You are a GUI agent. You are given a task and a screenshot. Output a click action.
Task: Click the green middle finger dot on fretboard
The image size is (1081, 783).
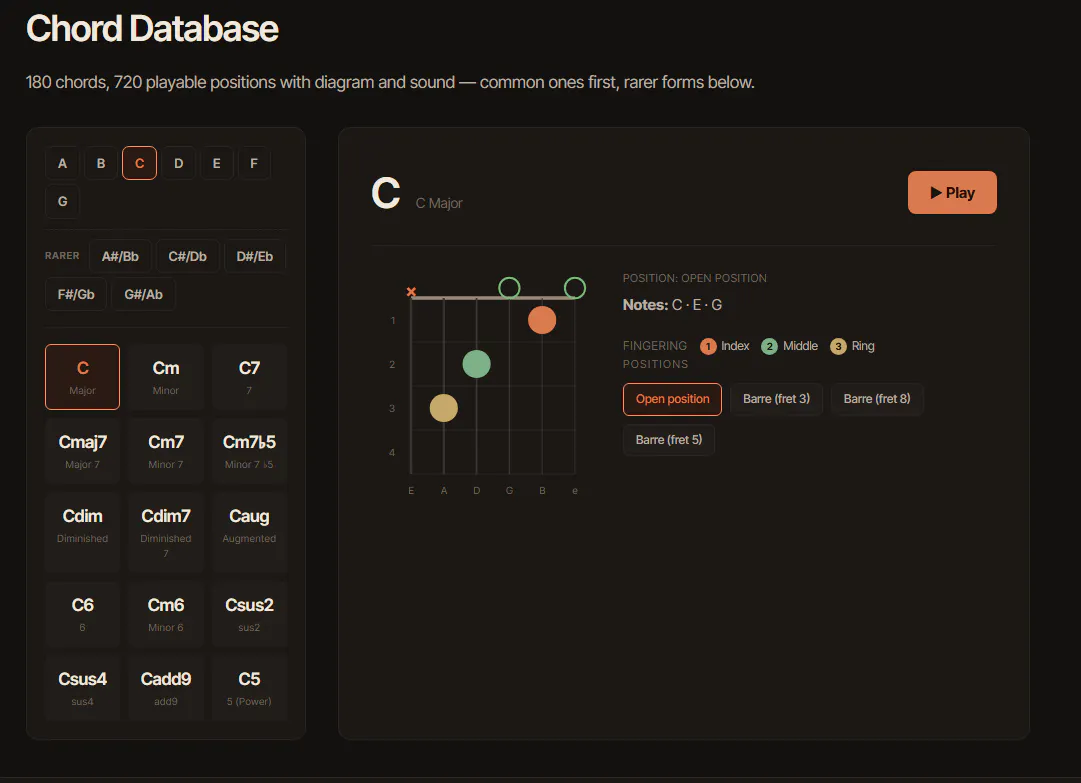coord(476,364)
